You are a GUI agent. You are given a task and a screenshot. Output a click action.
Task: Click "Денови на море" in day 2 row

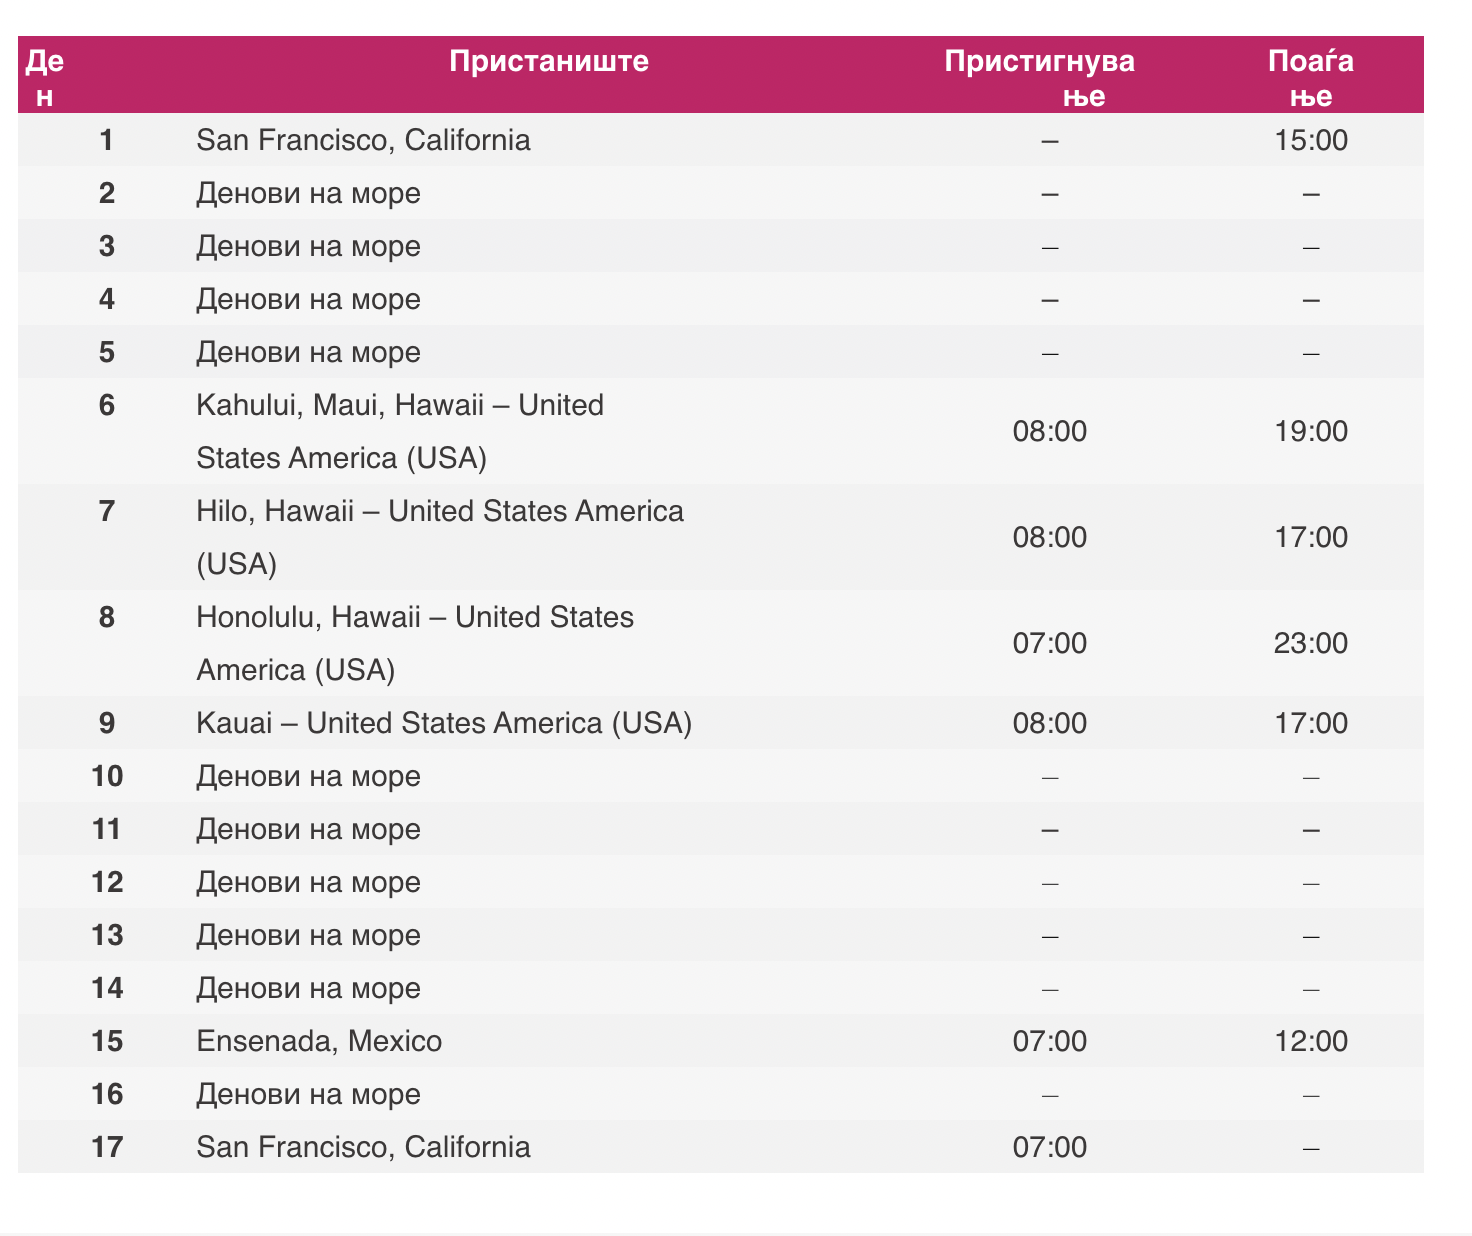308,193
